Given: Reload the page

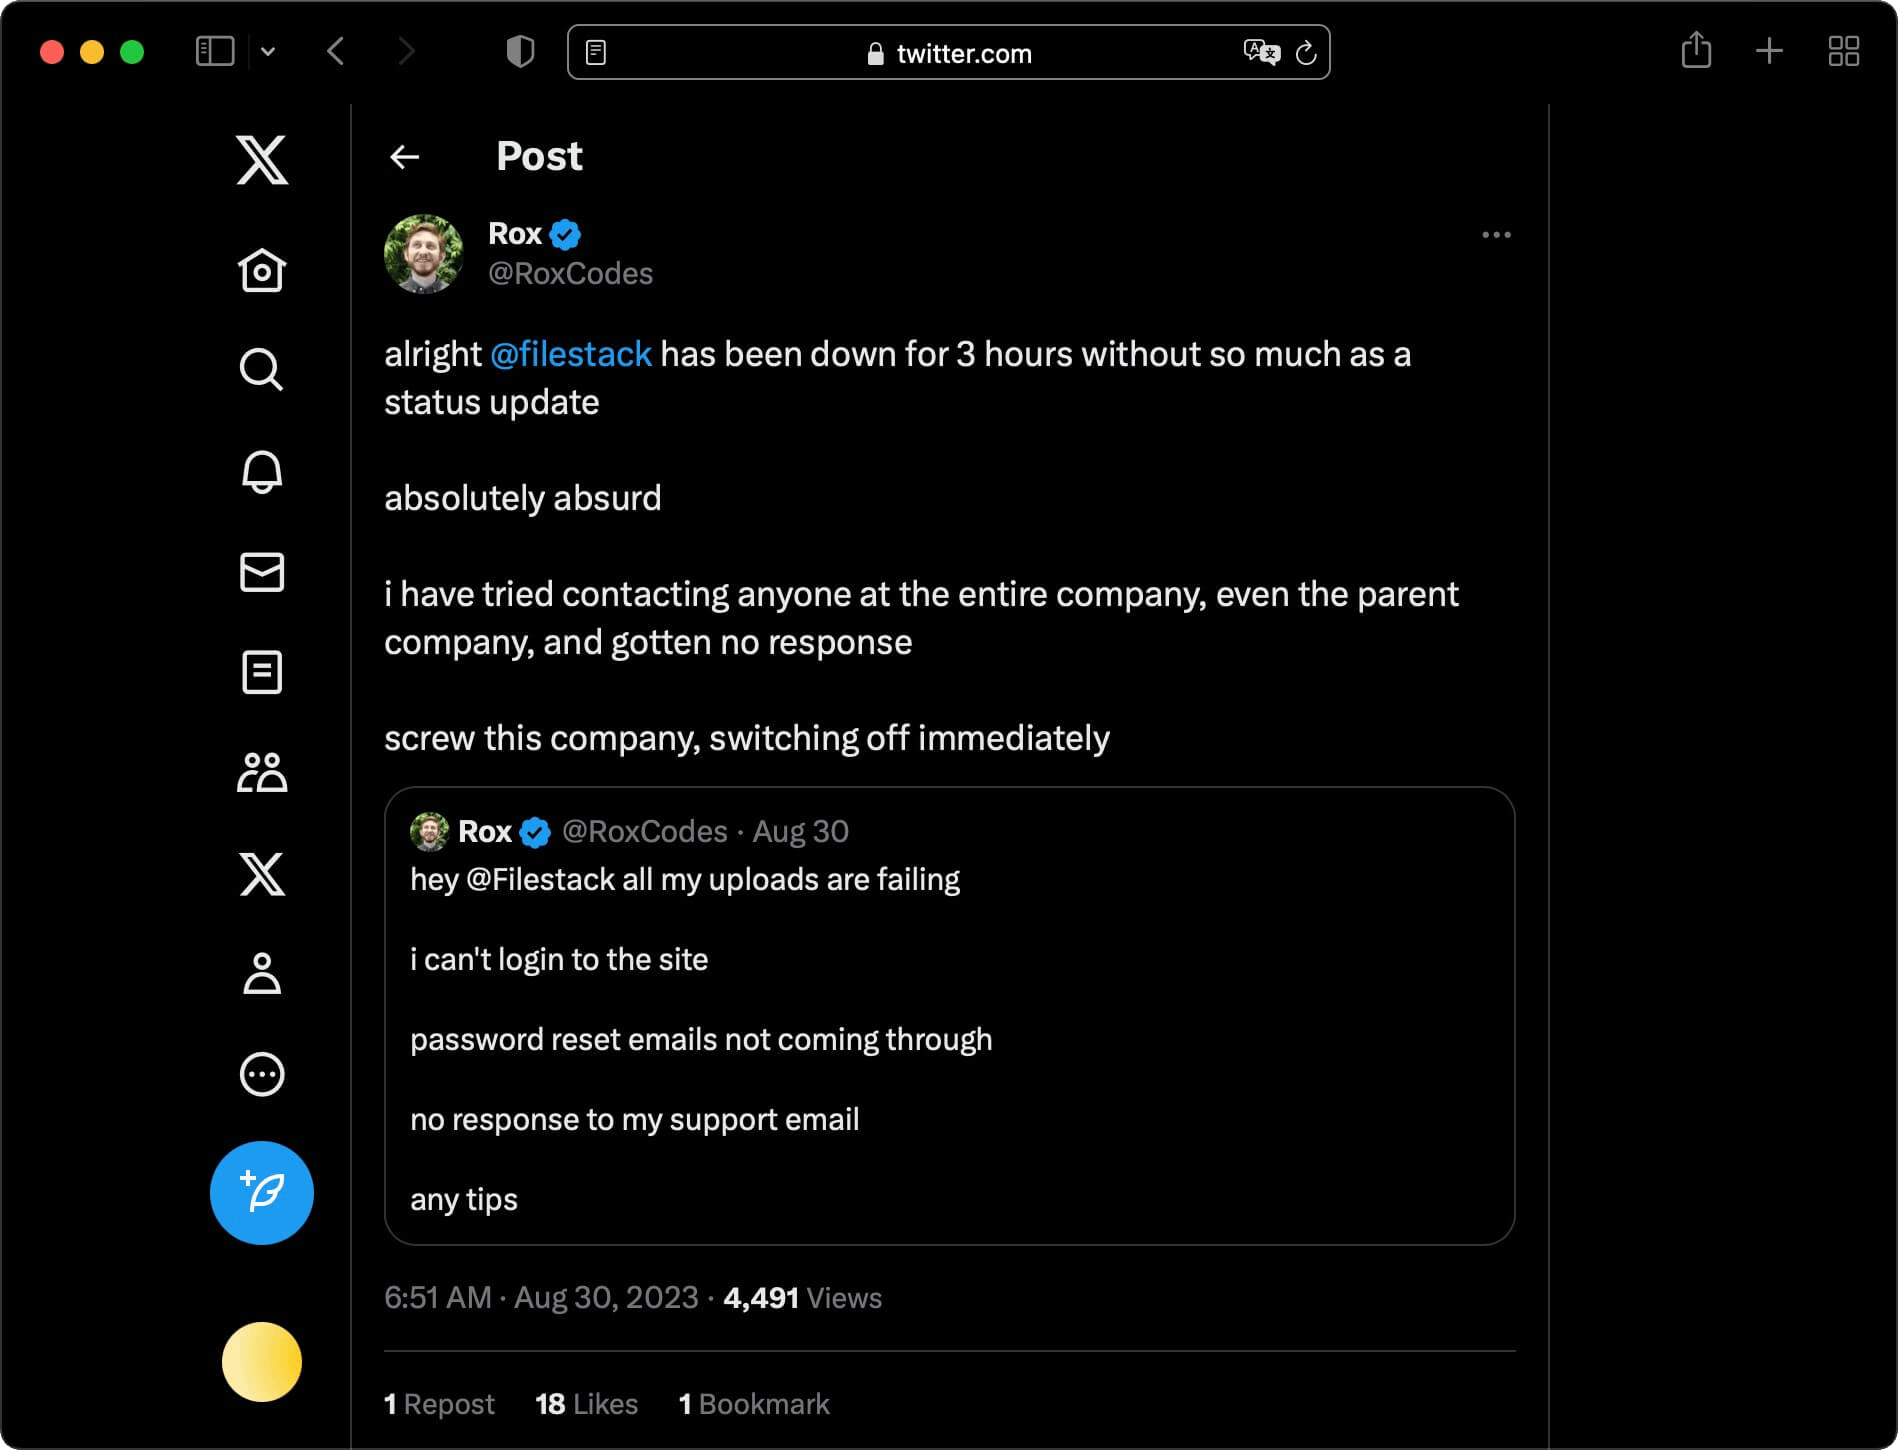Looking at the screenshot, I should pyautogui.click(x=1306, y=53).
